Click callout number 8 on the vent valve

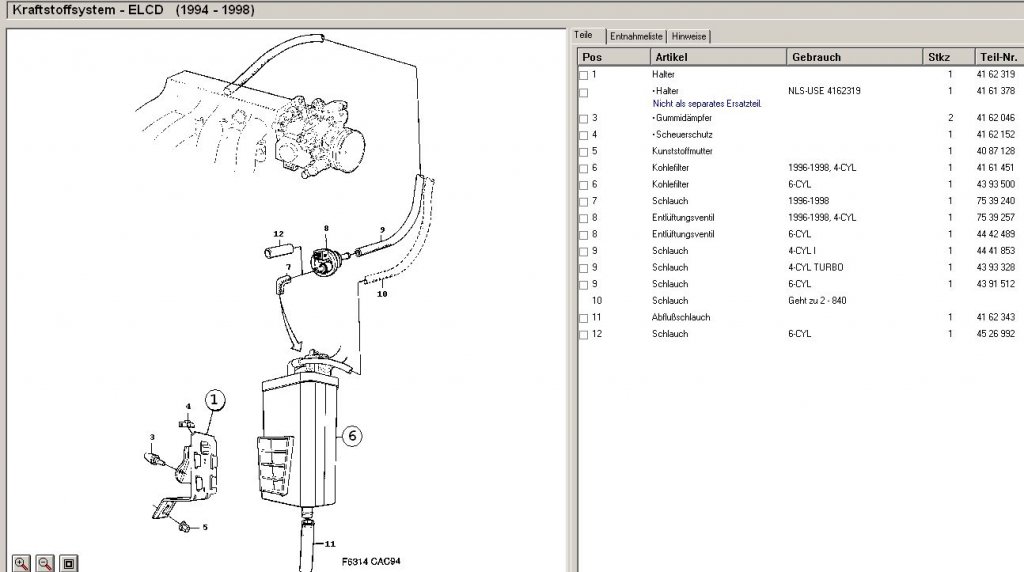click(x=326, y=229)
